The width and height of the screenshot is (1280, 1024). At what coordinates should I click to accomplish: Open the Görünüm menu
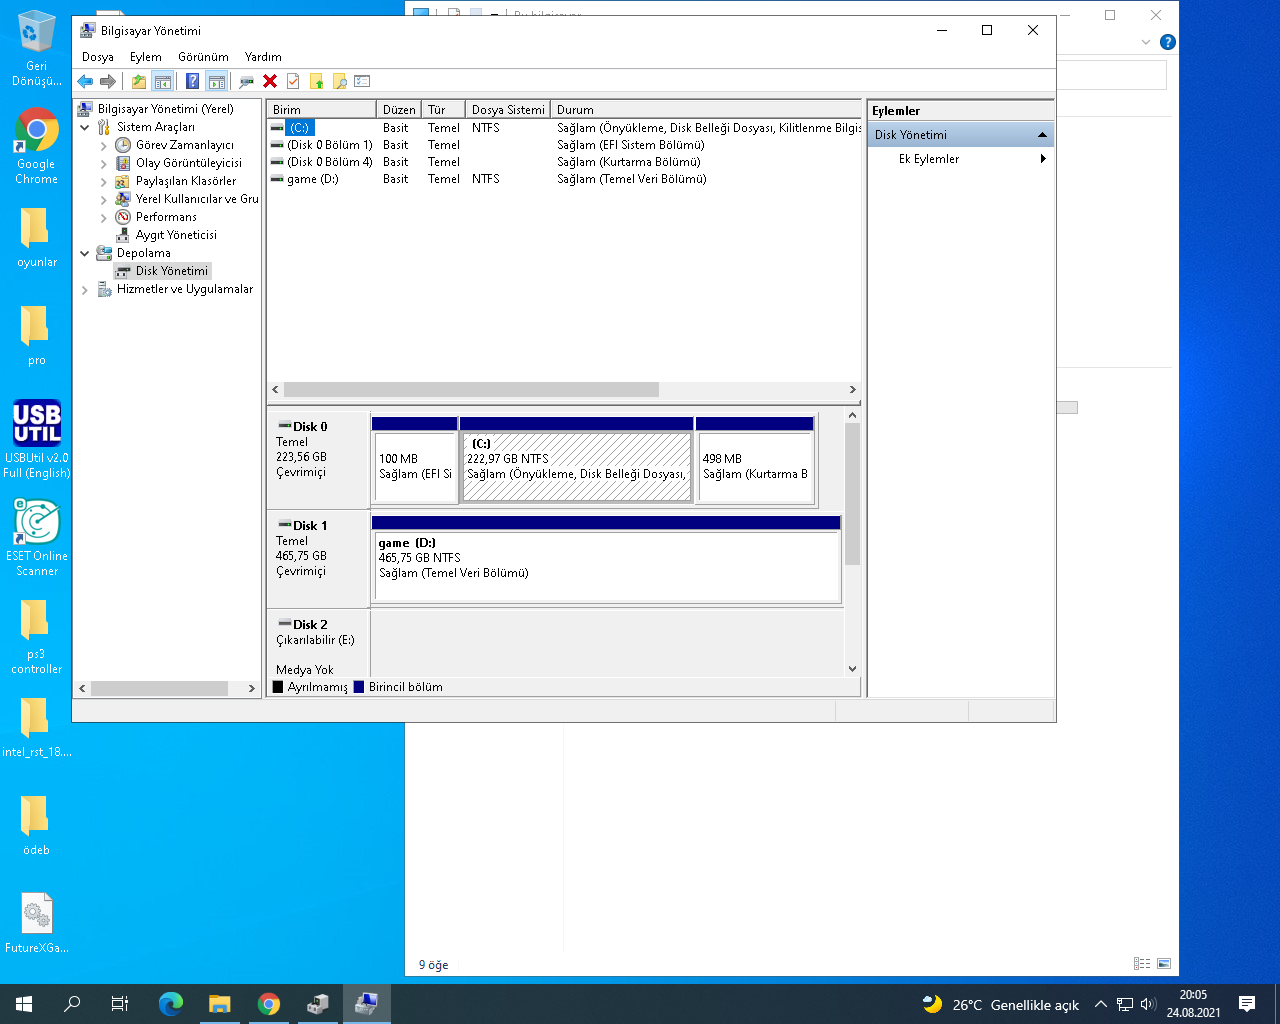tap(203, 57)
